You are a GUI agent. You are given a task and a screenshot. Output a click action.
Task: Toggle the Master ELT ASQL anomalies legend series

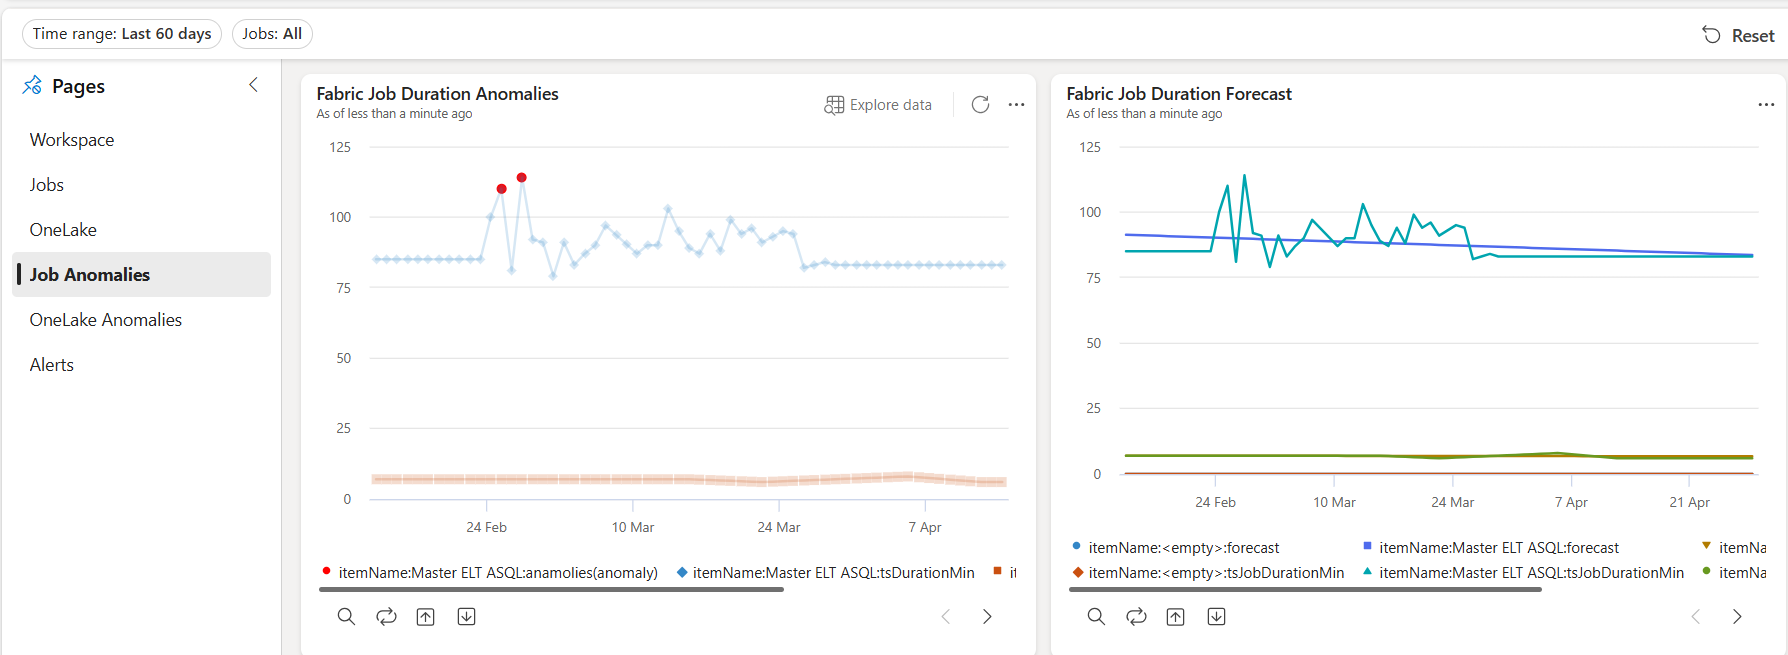(x=497, y=573)
